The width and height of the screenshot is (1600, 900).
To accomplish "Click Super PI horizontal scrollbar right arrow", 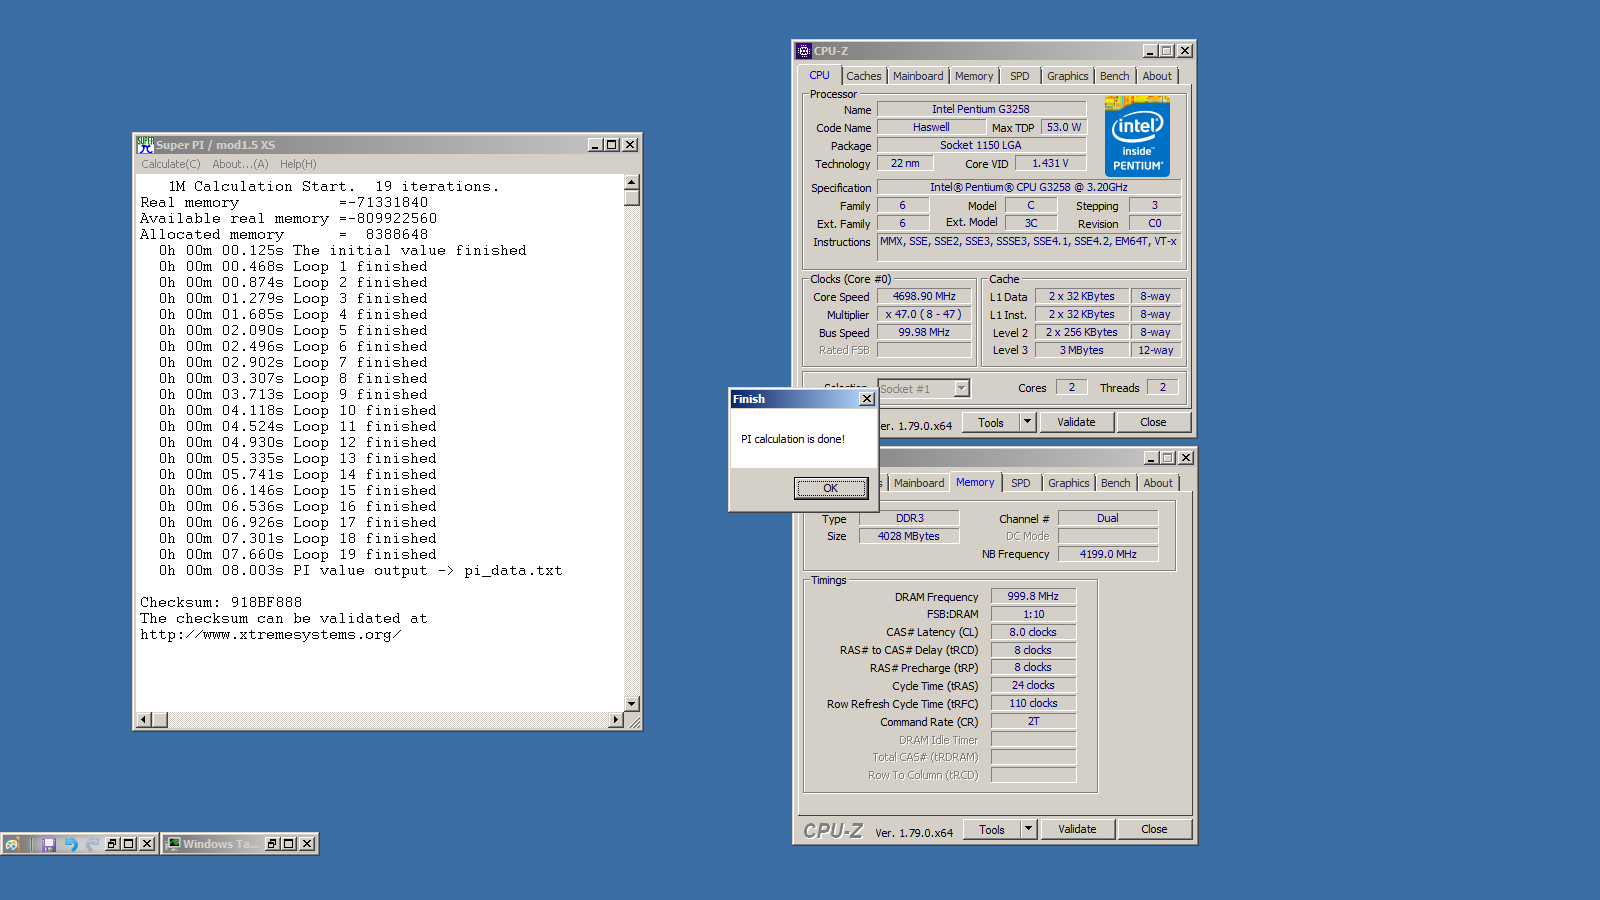I will (616, 720).
